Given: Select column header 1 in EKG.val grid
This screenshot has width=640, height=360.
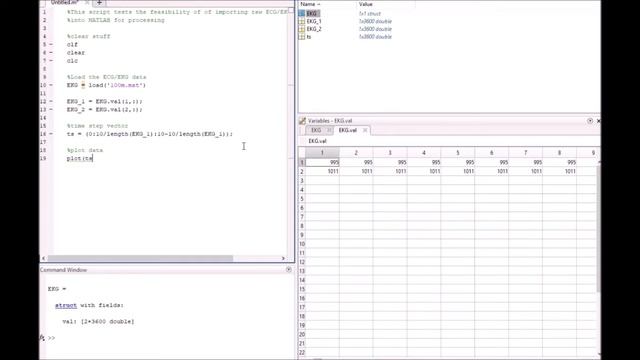Looking at the screenshot, I should point(322,153).
